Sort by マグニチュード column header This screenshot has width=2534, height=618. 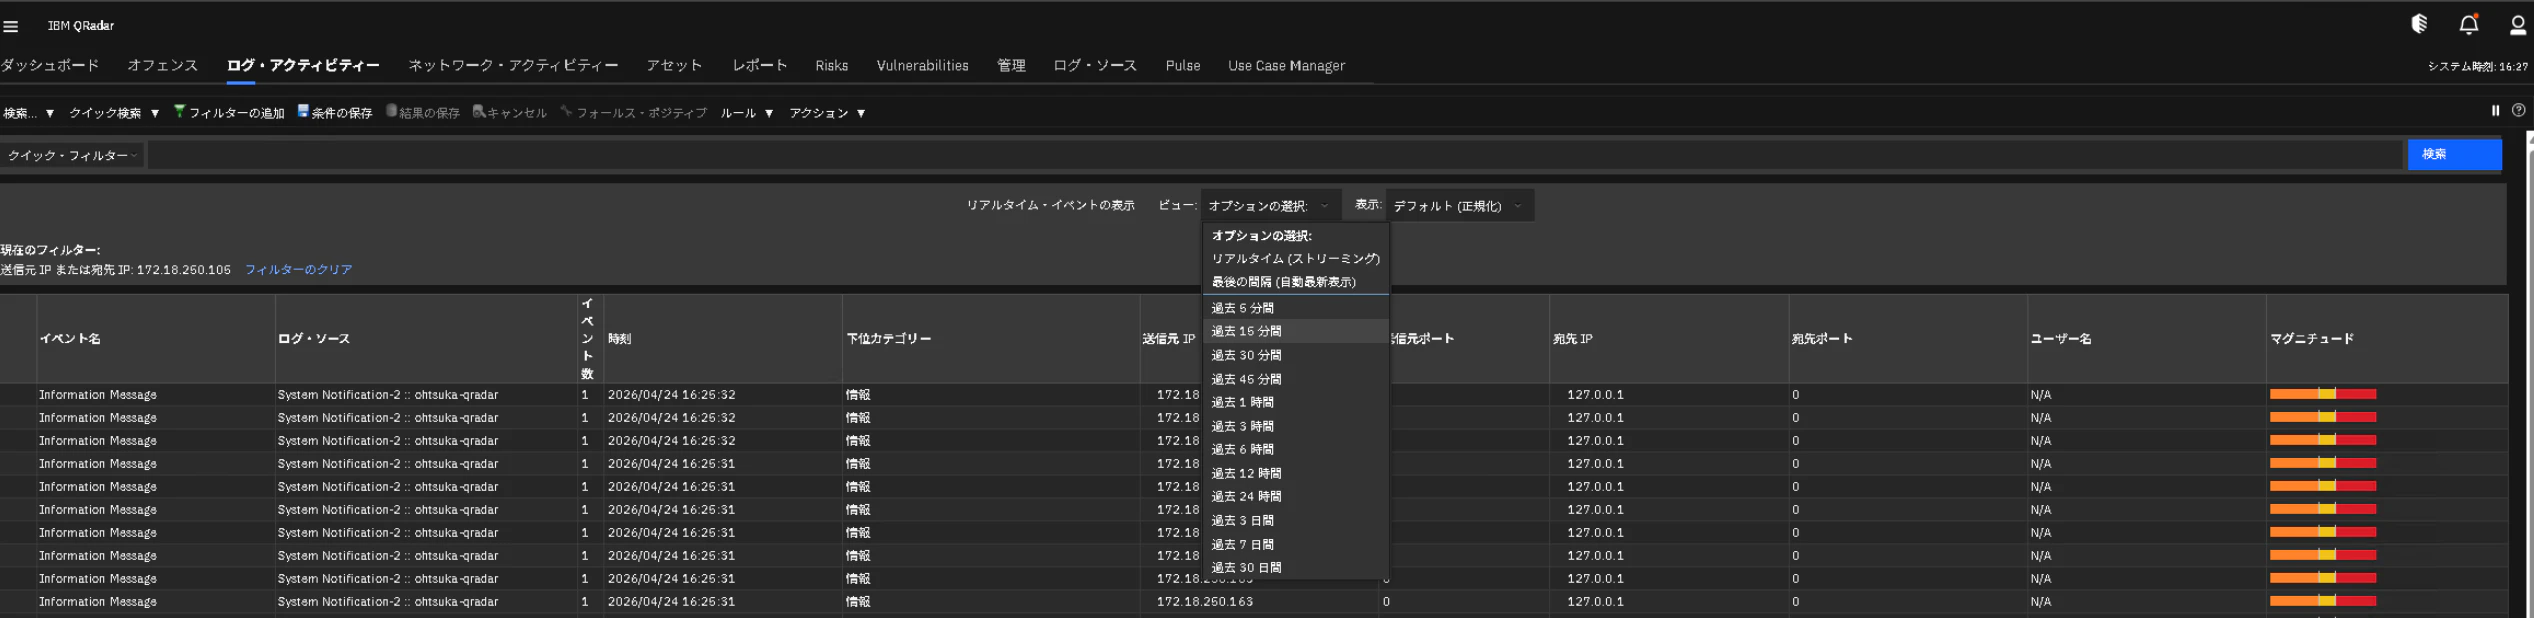tap(2312, 339)
